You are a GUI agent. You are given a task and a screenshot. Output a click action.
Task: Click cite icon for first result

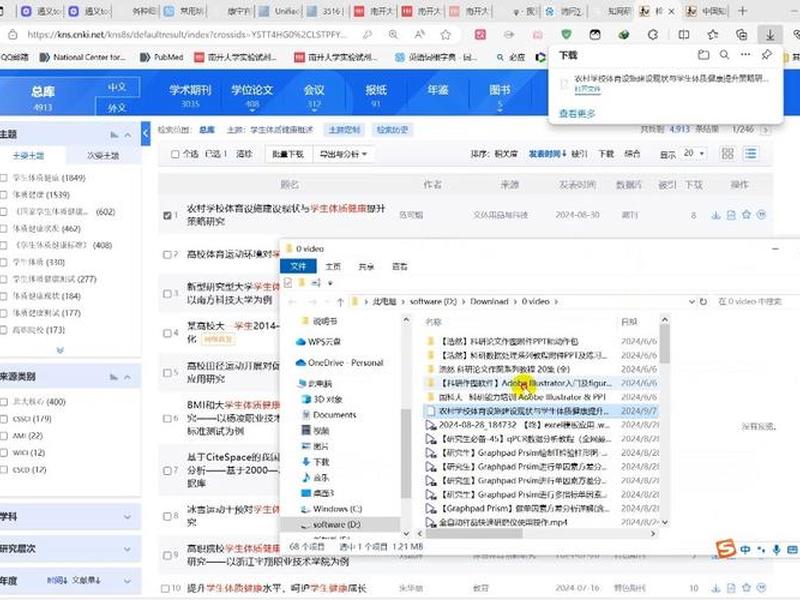(x=762, y=215)
